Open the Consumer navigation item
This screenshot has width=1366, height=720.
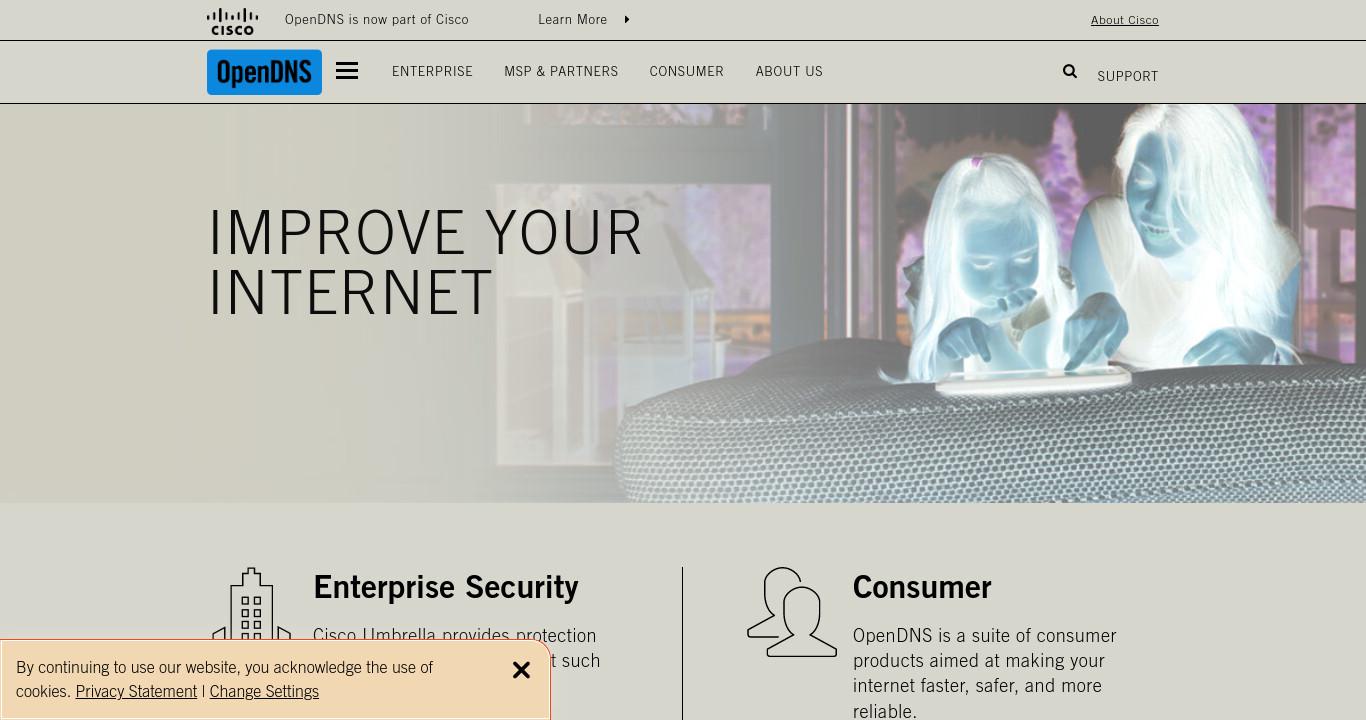point(686,71)
